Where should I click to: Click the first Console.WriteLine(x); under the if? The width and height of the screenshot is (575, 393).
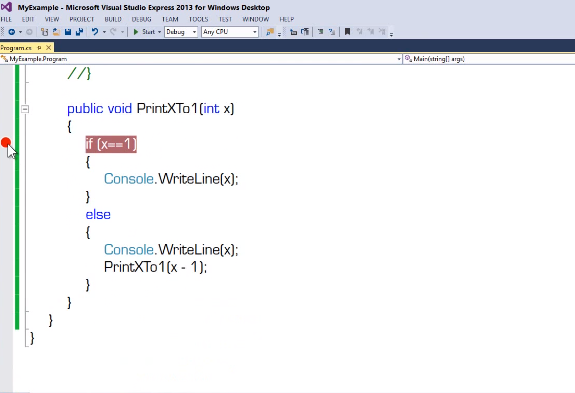[x=171, y=179]
